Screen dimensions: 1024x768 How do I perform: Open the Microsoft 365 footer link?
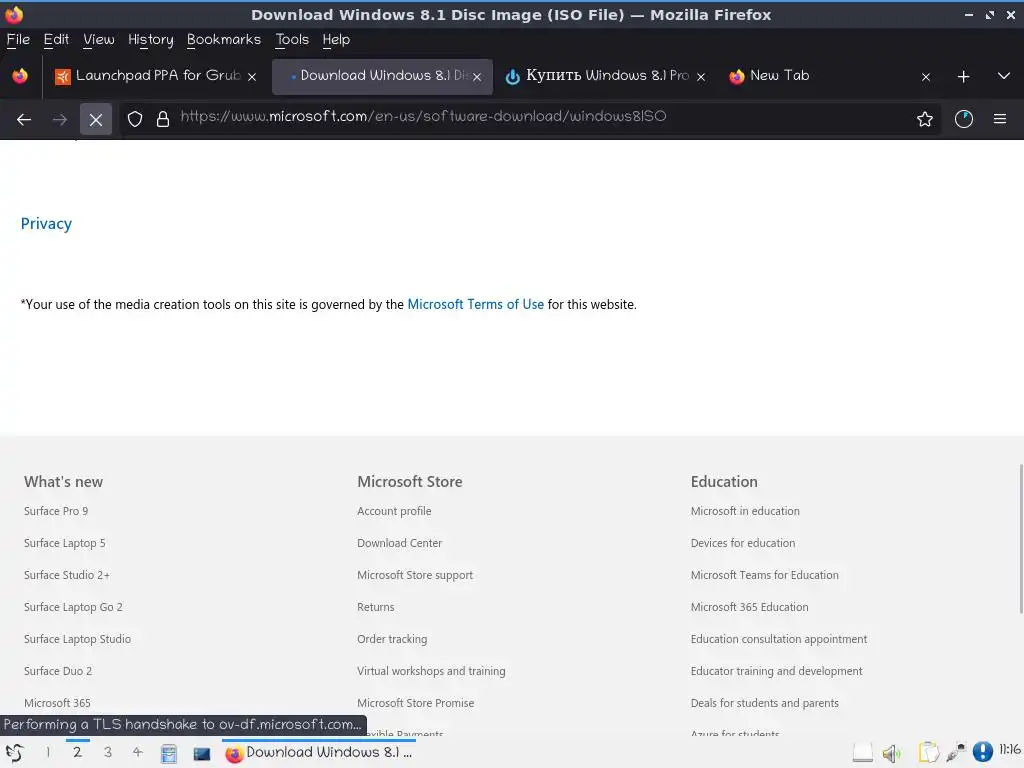[x=57, y=703]
